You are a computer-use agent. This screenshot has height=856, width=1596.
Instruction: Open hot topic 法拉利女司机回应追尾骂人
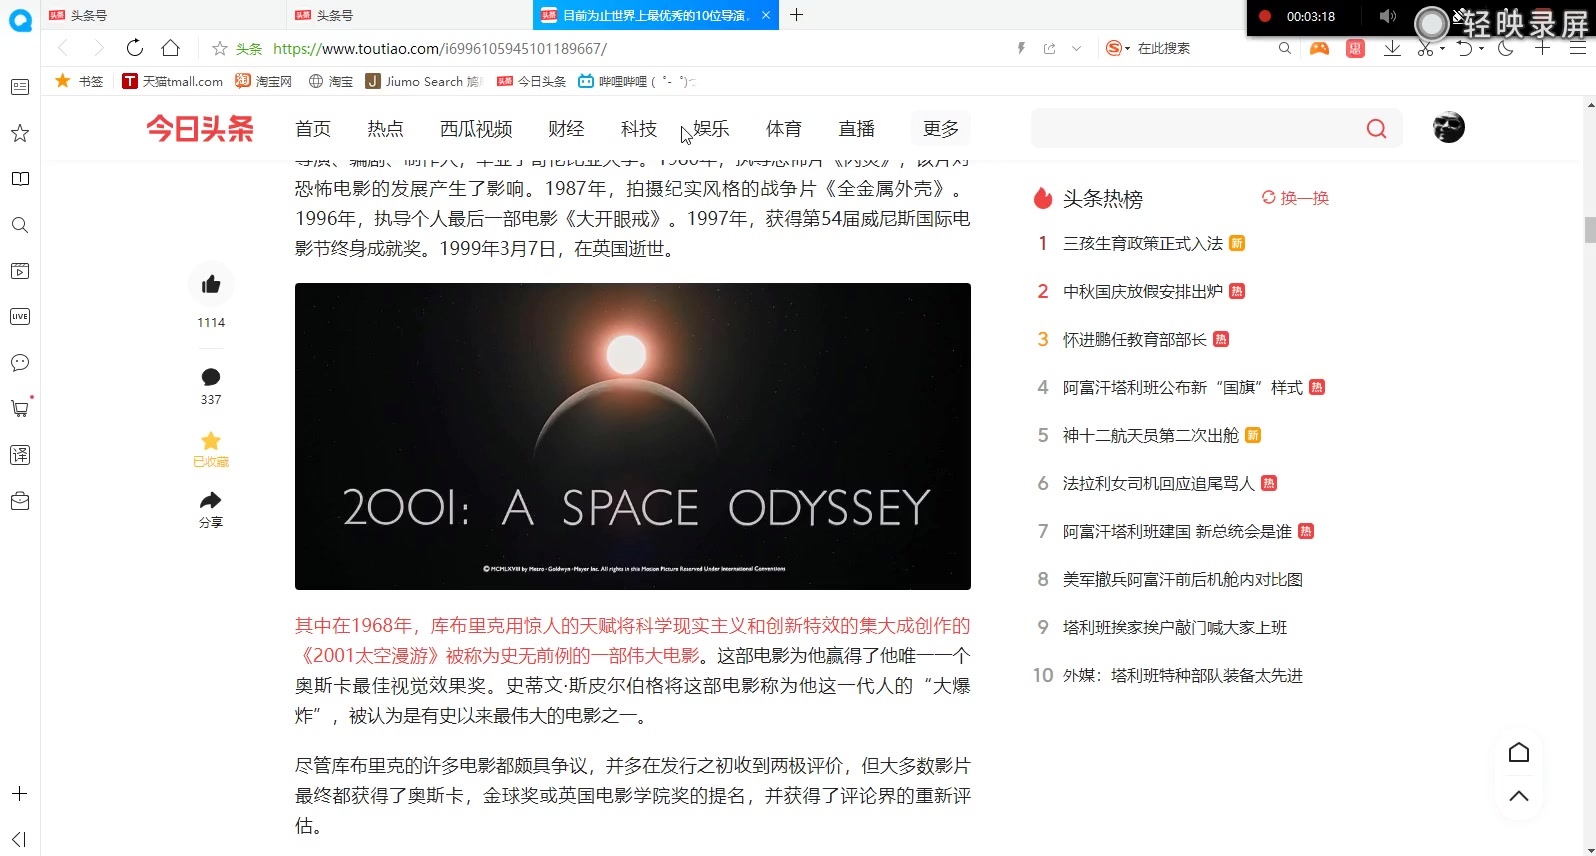point(1158,483)
